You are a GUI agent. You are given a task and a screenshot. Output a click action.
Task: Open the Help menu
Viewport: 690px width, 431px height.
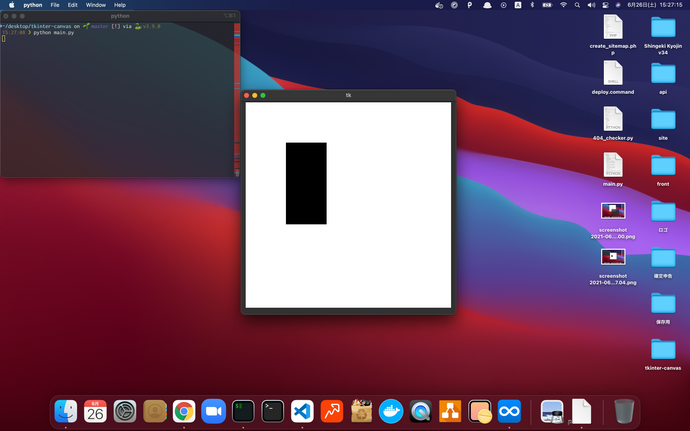[120, 5]
